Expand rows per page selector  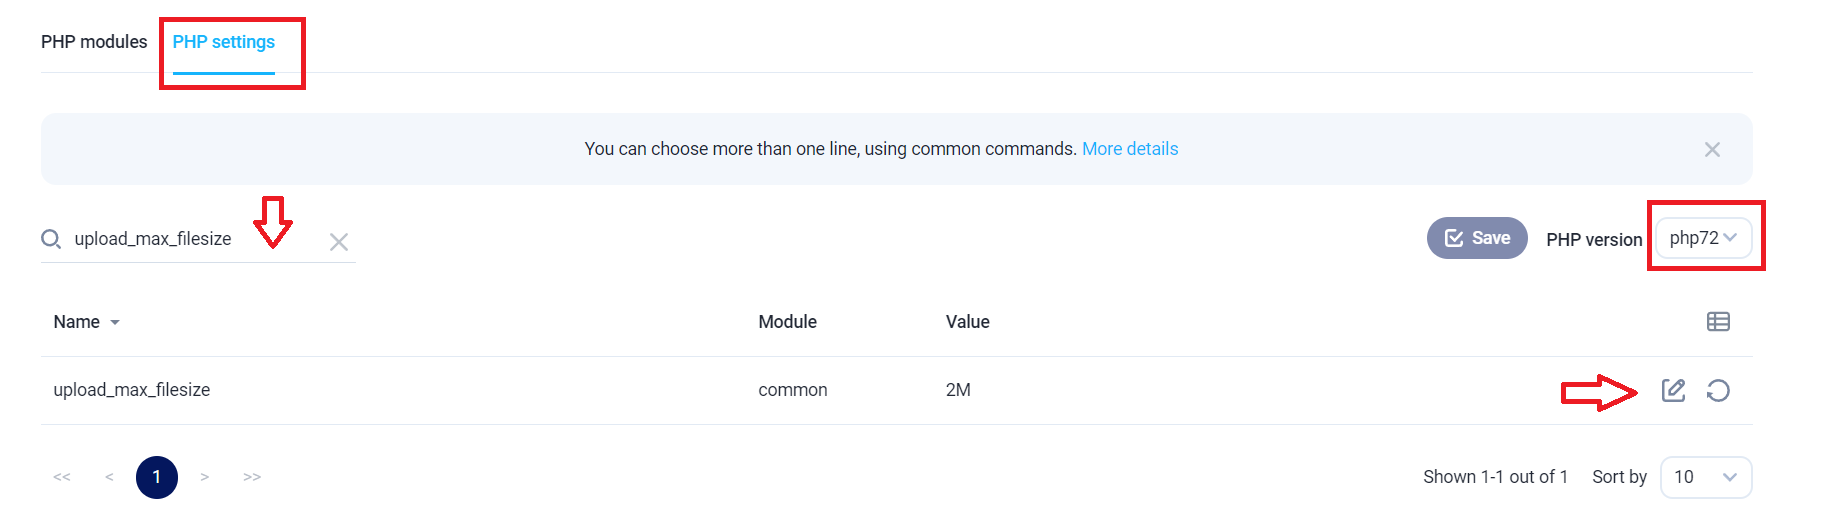click(x=1706, y=477)
